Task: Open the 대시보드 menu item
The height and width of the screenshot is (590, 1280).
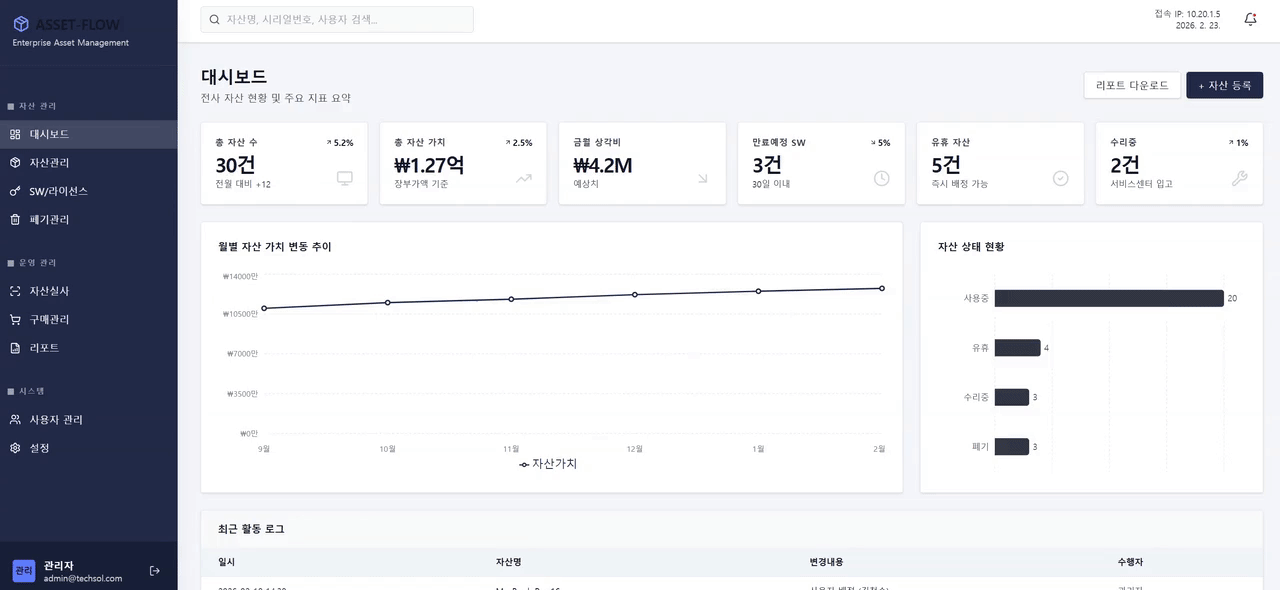Action: (50, 134)
